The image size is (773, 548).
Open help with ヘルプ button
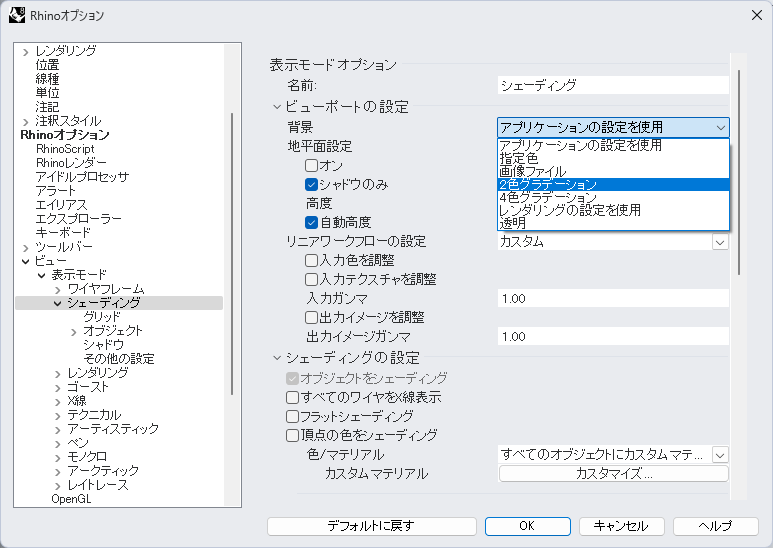[715, 526]
